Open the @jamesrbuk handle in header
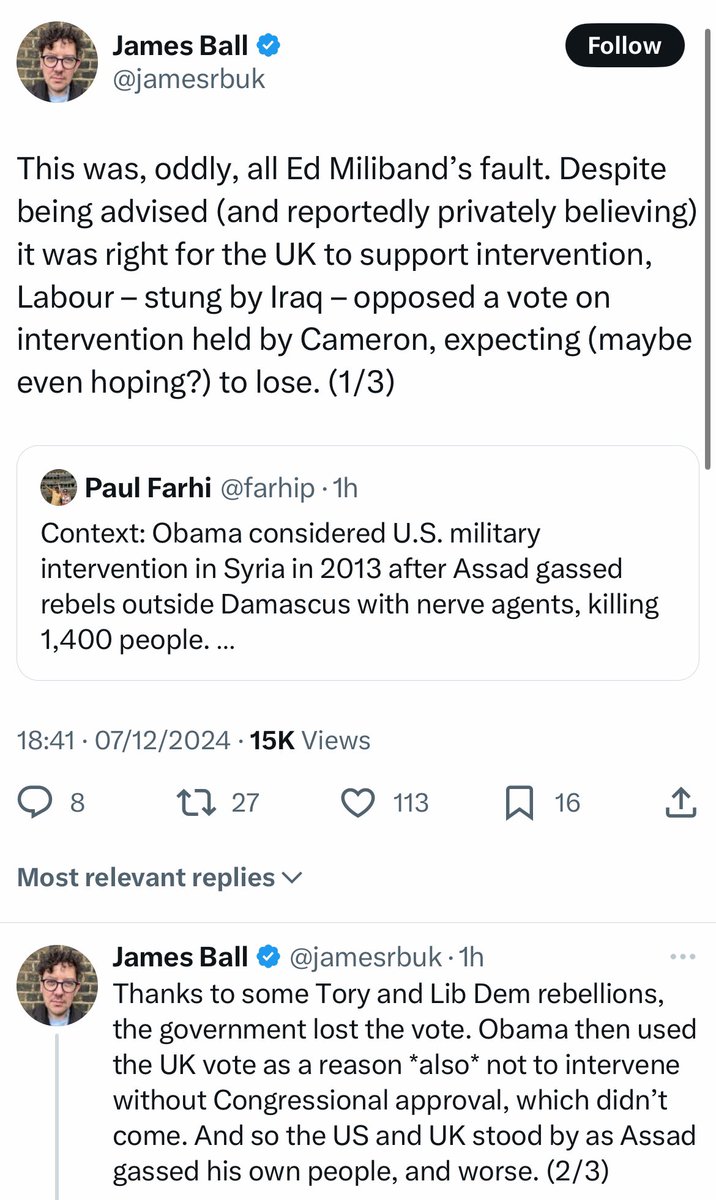Screen dimensions: 716x1200 [189, 79]
